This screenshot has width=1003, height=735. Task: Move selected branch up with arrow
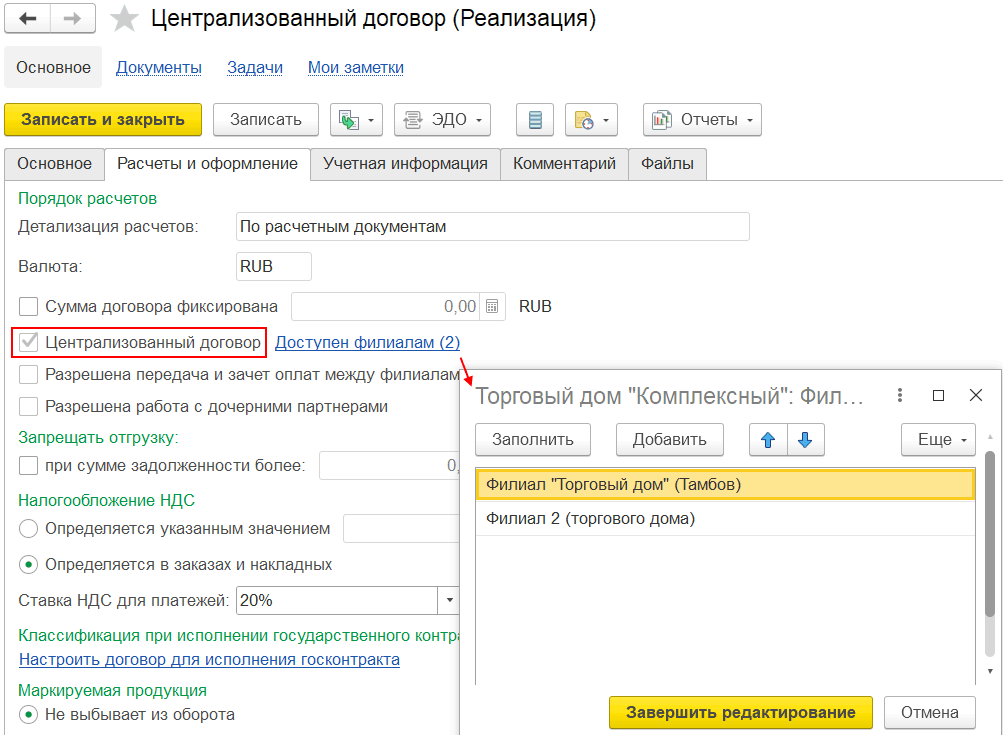[x=768, y=439]
